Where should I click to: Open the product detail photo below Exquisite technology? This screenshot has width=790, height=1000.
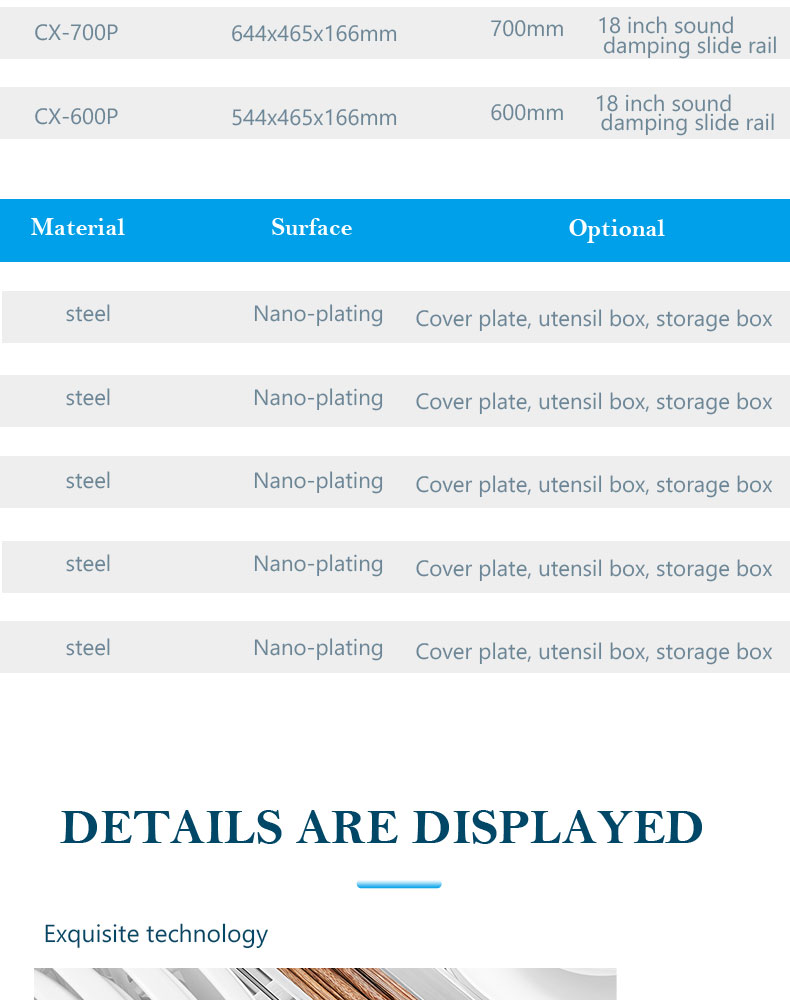[x=325, y=984]
